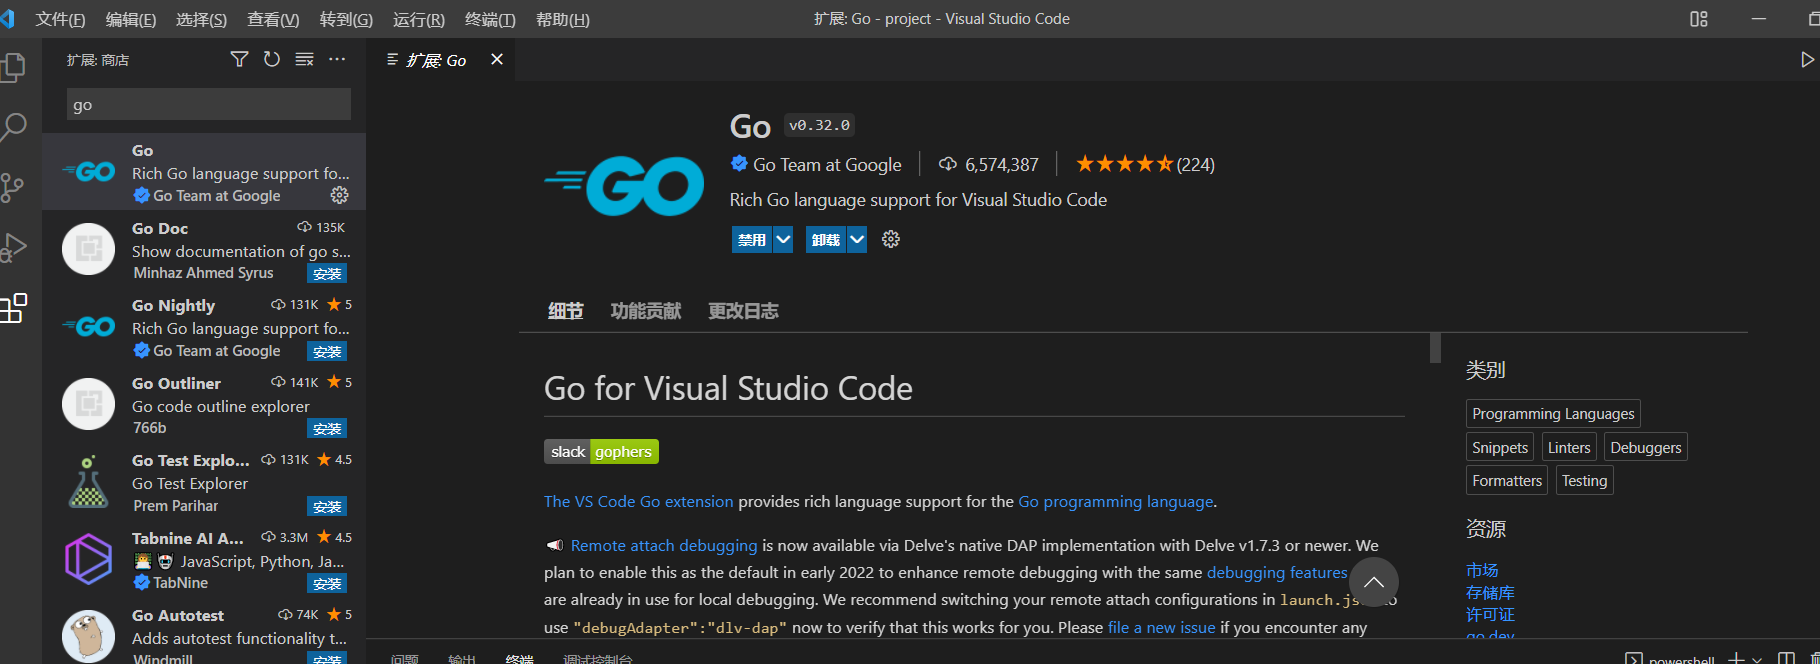Screen dimensions: 1820x664
Task: Switch to the 功能贡献 tab
Action: point(646,311)
